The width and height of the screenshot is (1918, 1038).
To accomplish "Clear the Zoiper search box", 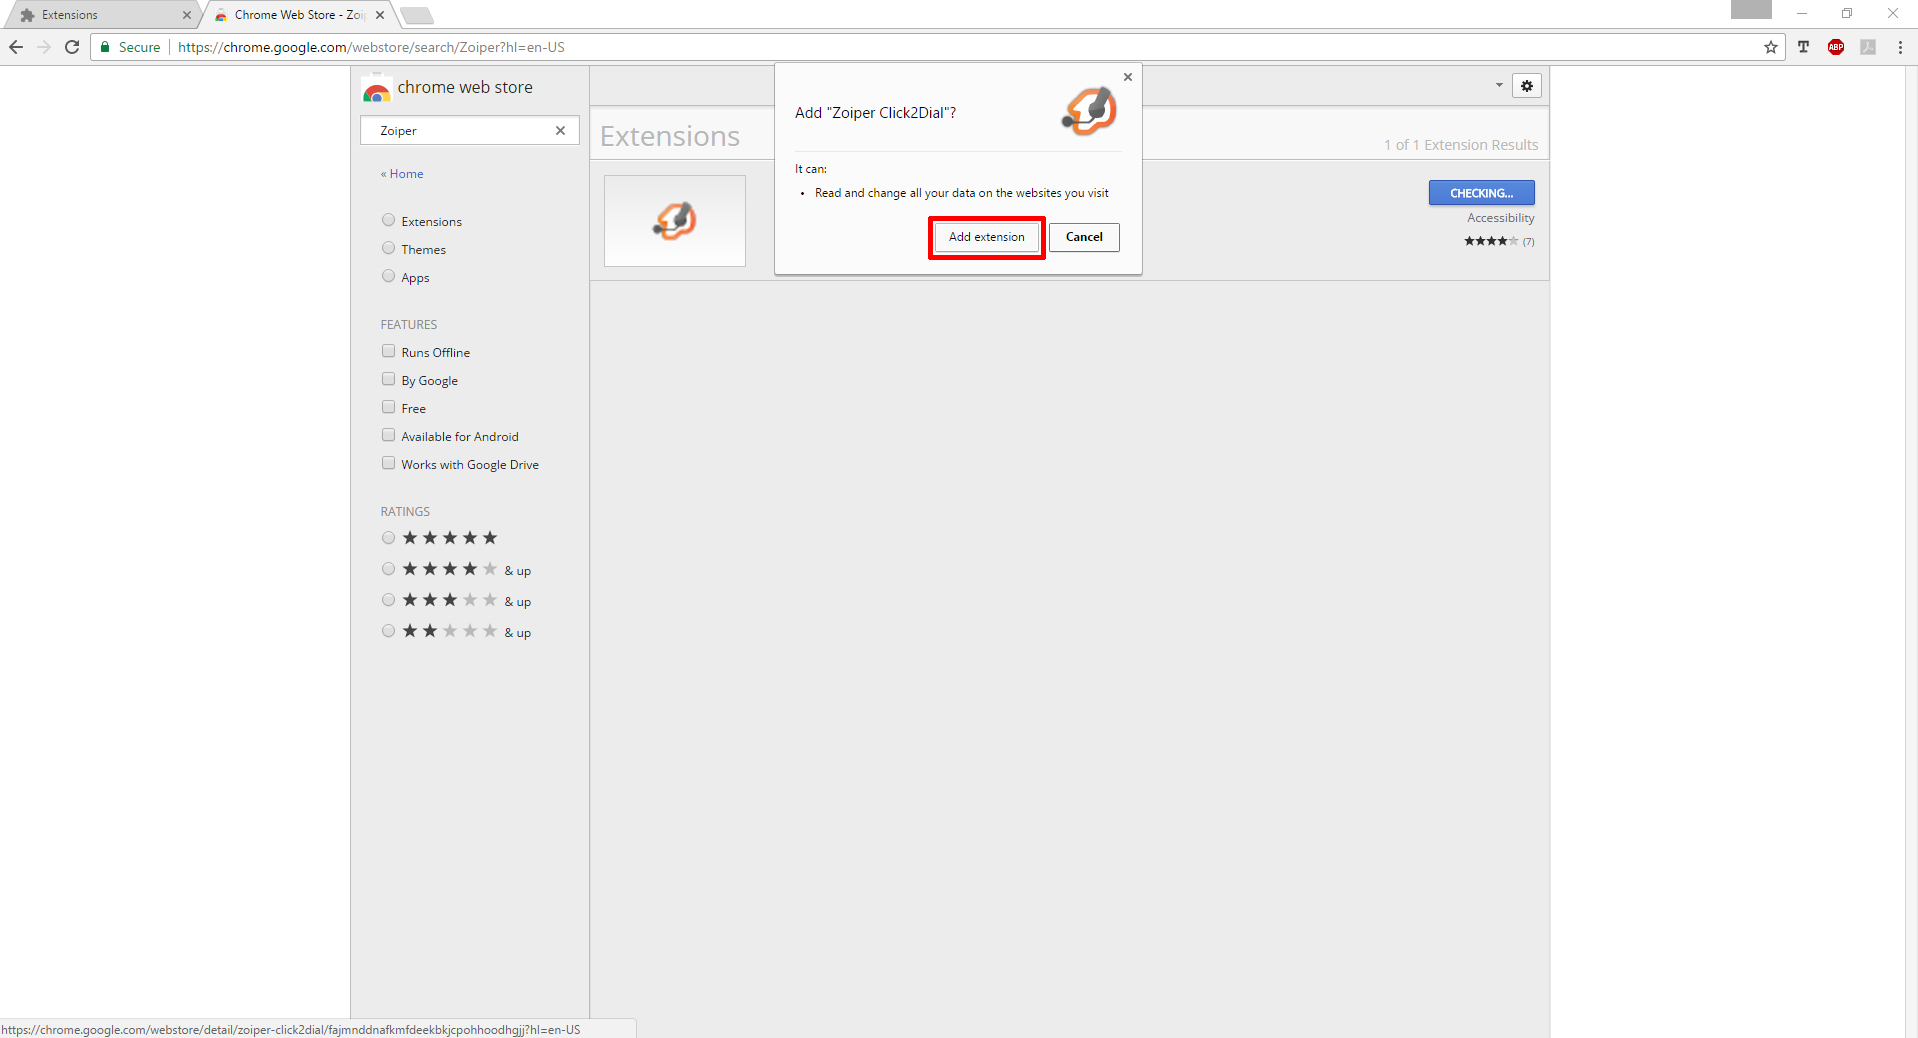I will coord(560,131).
